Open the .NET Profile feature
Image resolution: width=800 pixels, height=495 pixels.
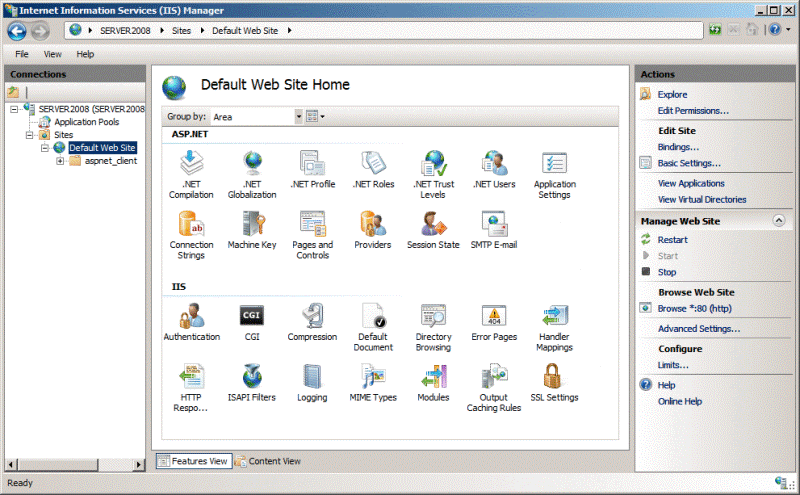point(313,169)
